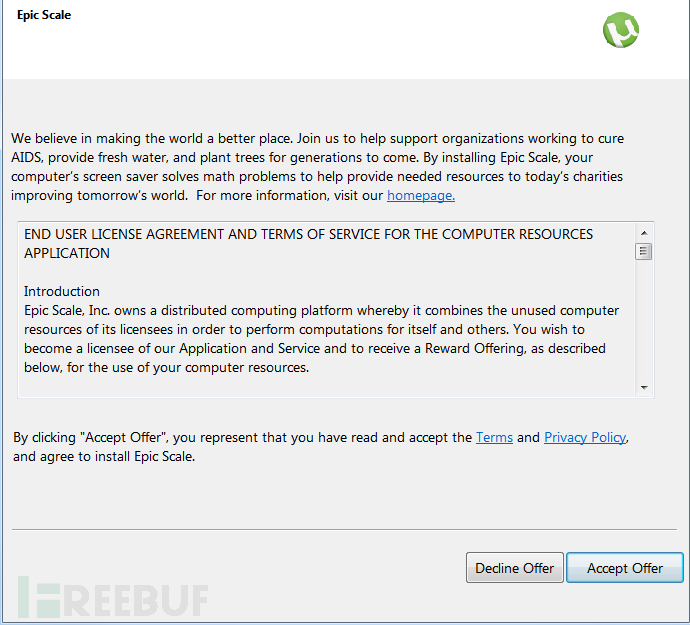Click the license scrollbar thumb
Screen dimensions: 690x625
tap(644, 252)
